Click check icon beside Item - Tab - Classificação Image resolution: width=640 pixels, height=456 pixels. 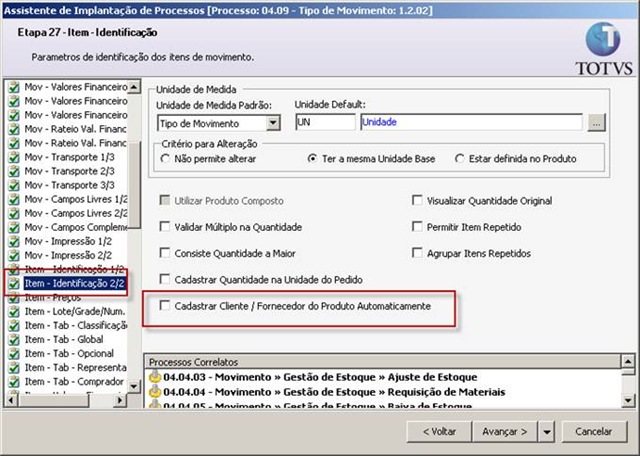click(x=14, y=326)
